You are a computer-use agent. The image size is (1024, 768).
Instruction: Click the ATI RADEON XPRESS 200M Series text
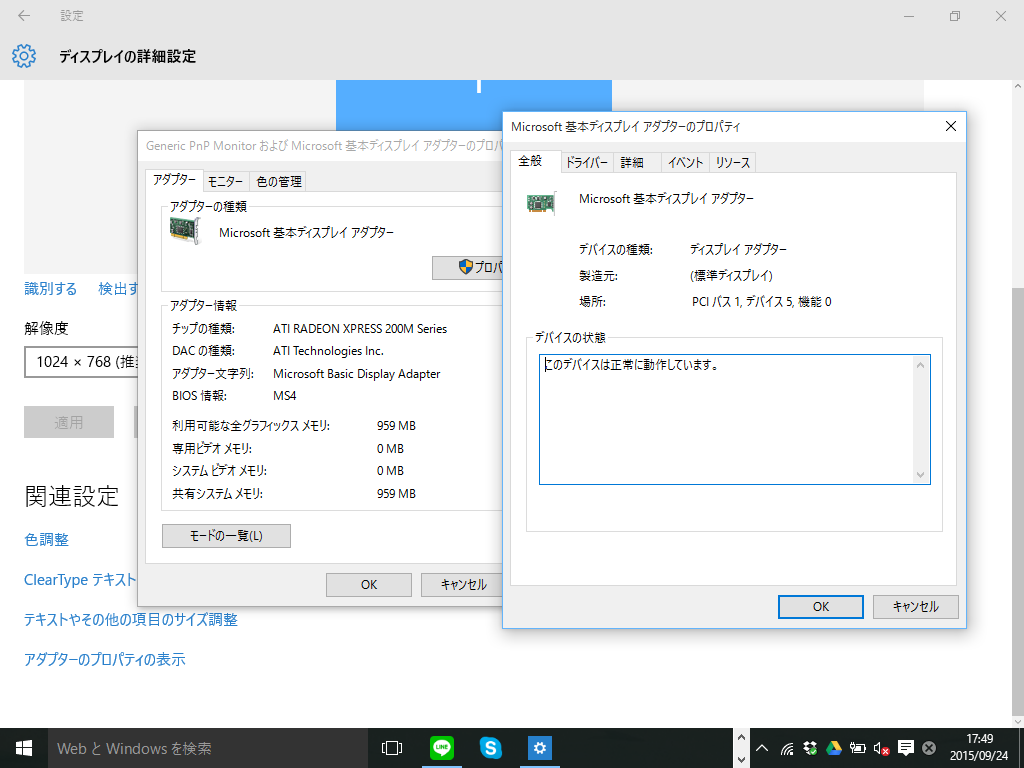[360, 328]
